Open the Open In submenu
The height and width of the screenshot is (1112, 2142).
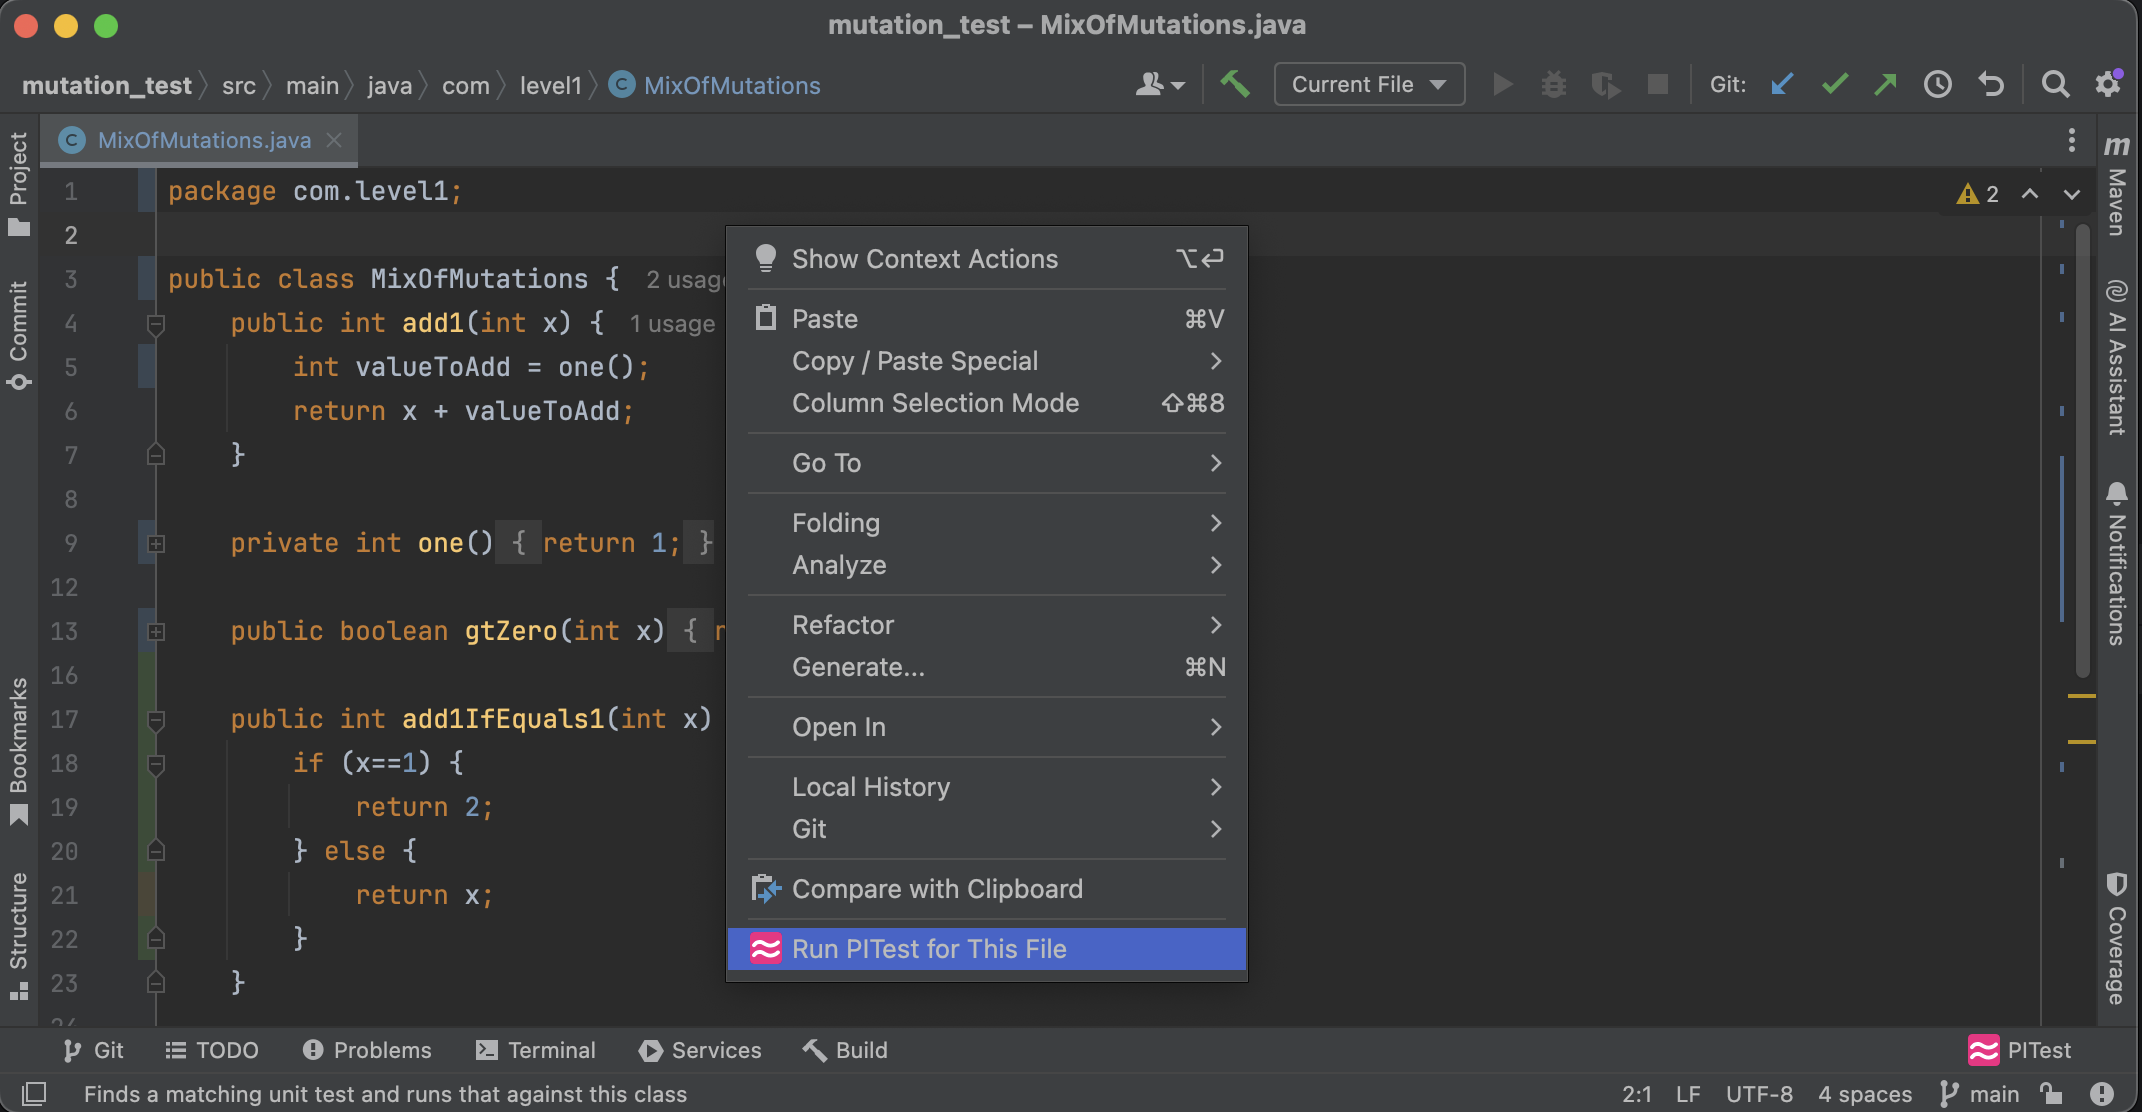987,727
